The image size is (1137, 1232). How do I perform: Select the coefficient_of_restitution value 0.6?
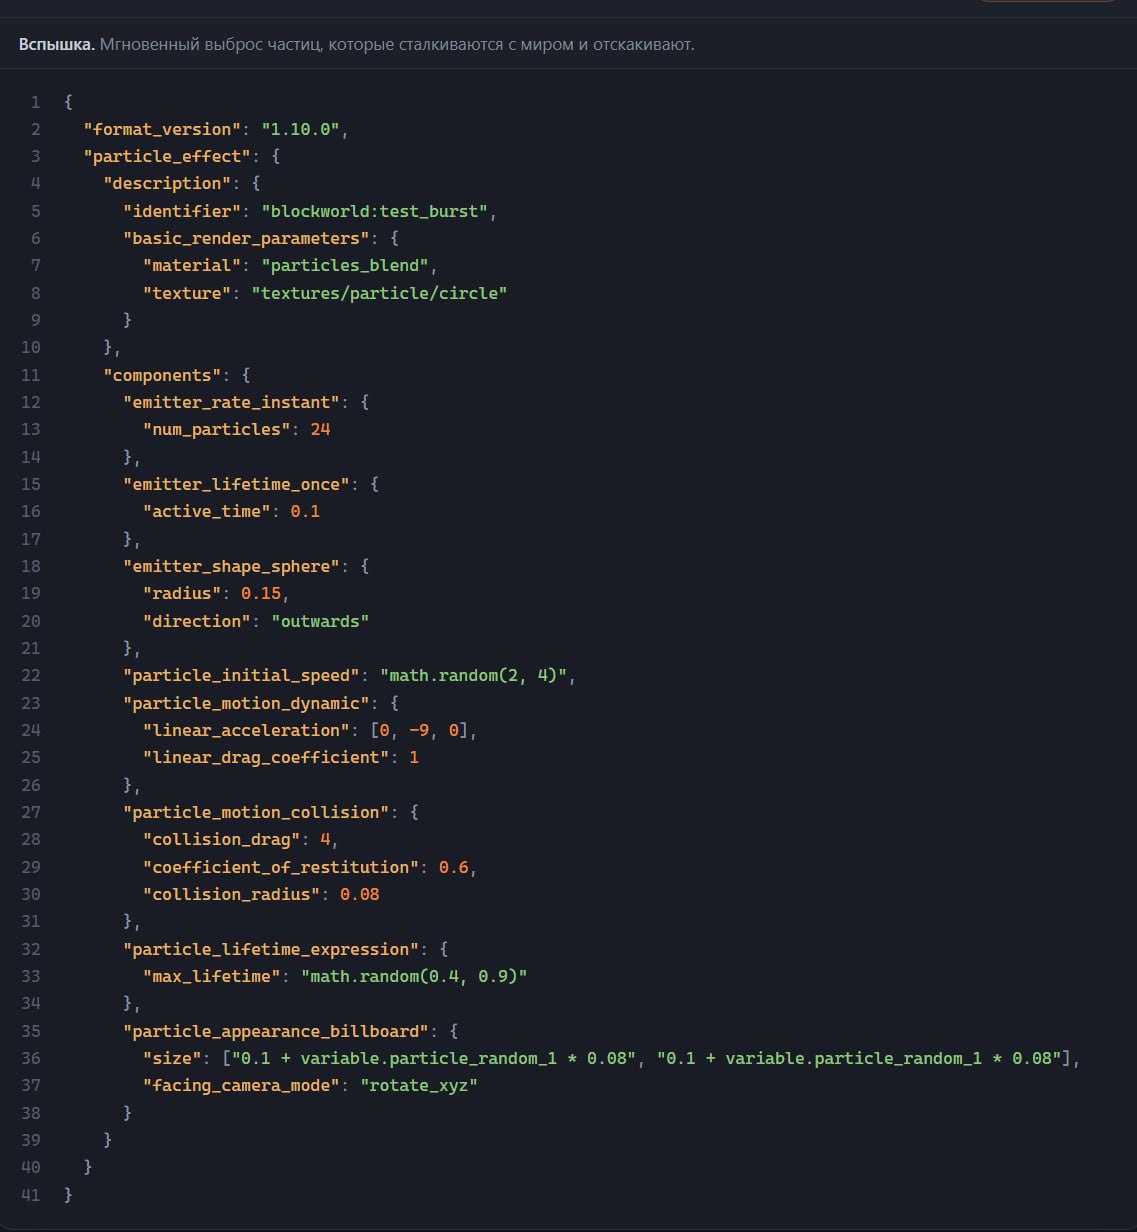454,867
